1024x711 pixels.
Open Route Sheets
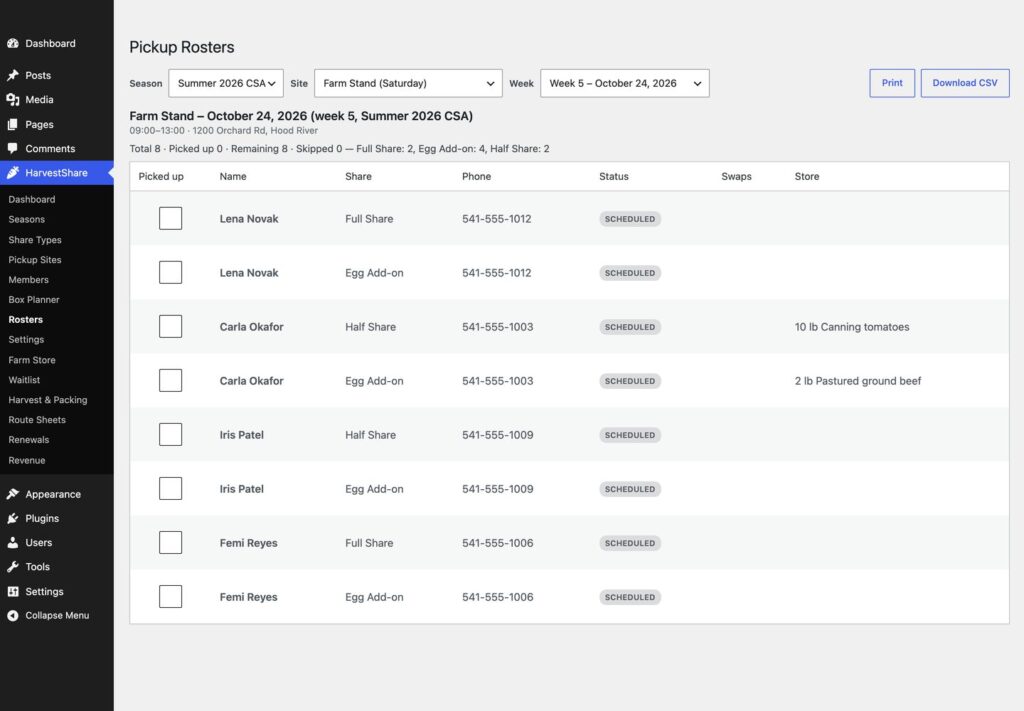coord(37,419)
